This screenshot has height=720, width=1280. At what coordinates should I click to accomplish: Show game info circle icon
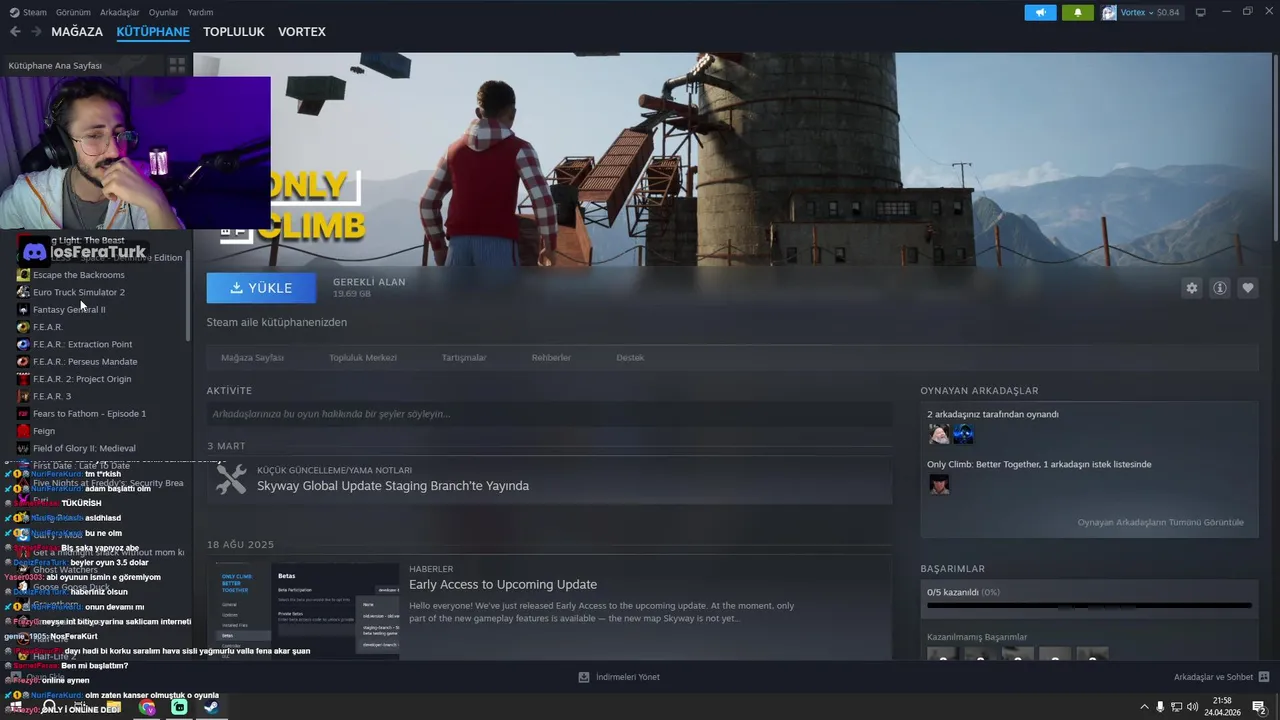1220,288
